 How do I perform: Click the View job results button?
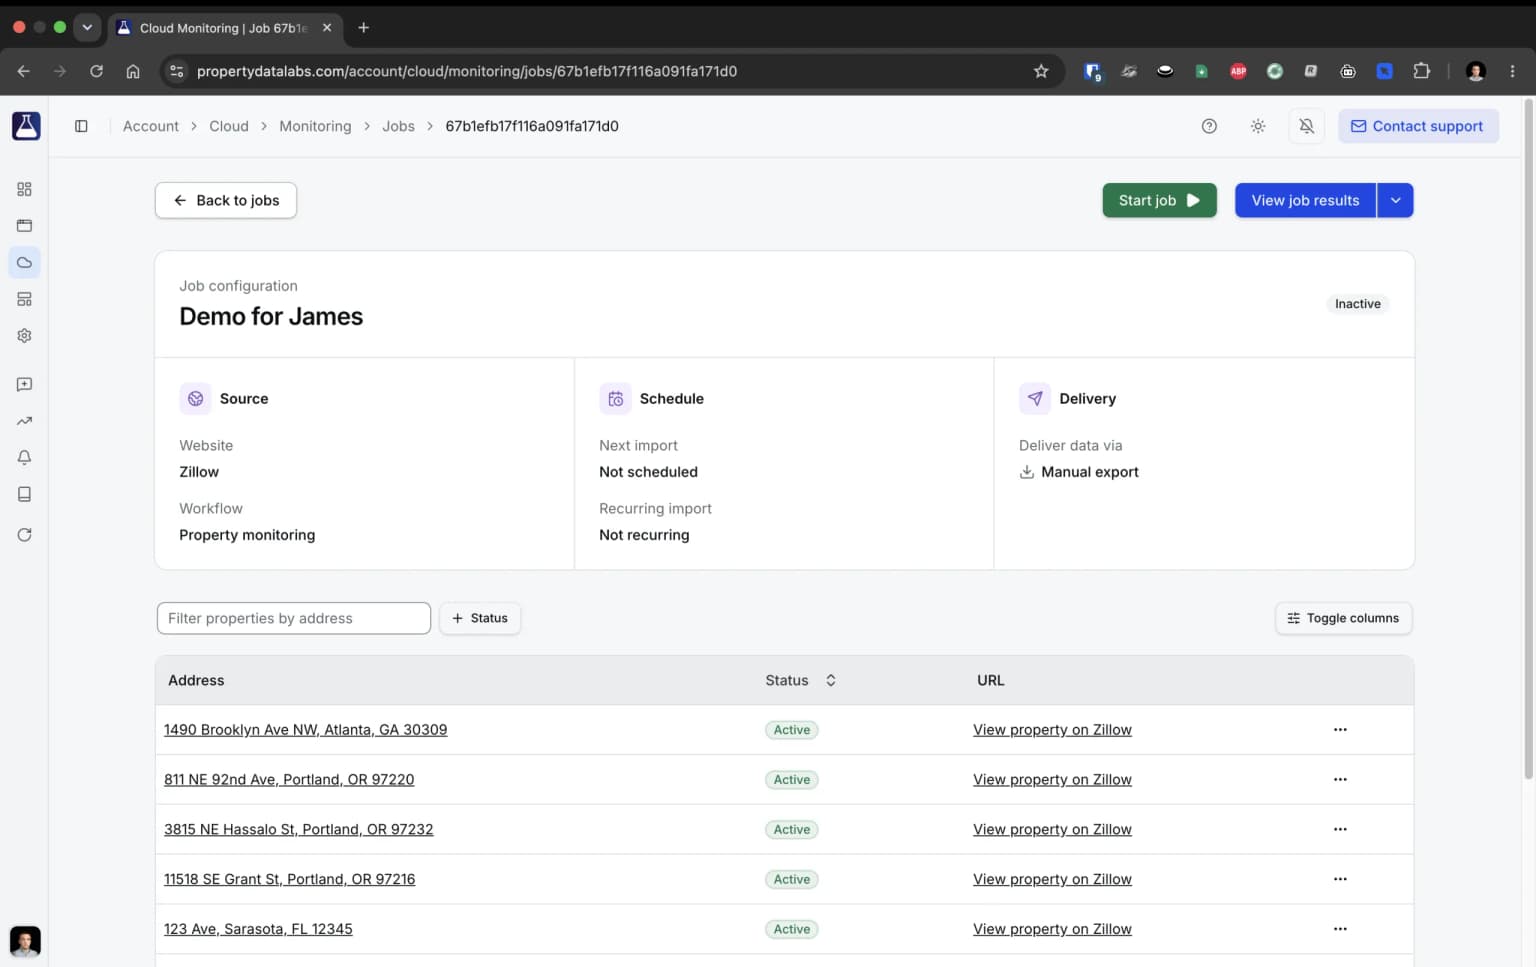[1305, 200]
